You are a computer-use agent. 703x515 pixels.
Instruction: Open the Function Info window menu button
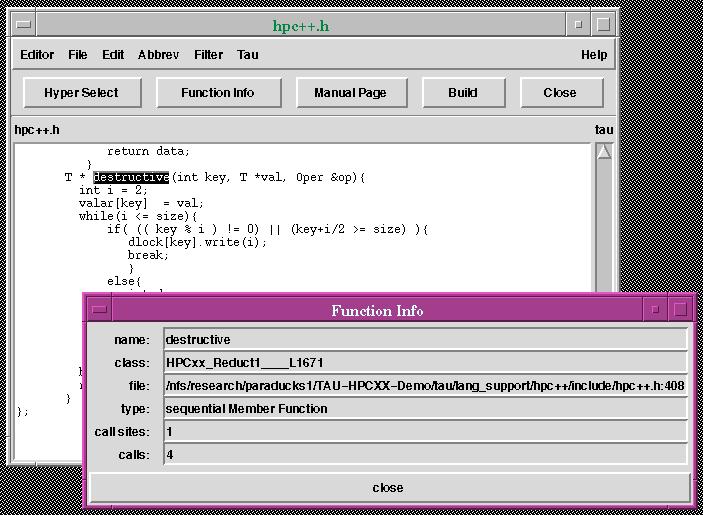(99, 310)
